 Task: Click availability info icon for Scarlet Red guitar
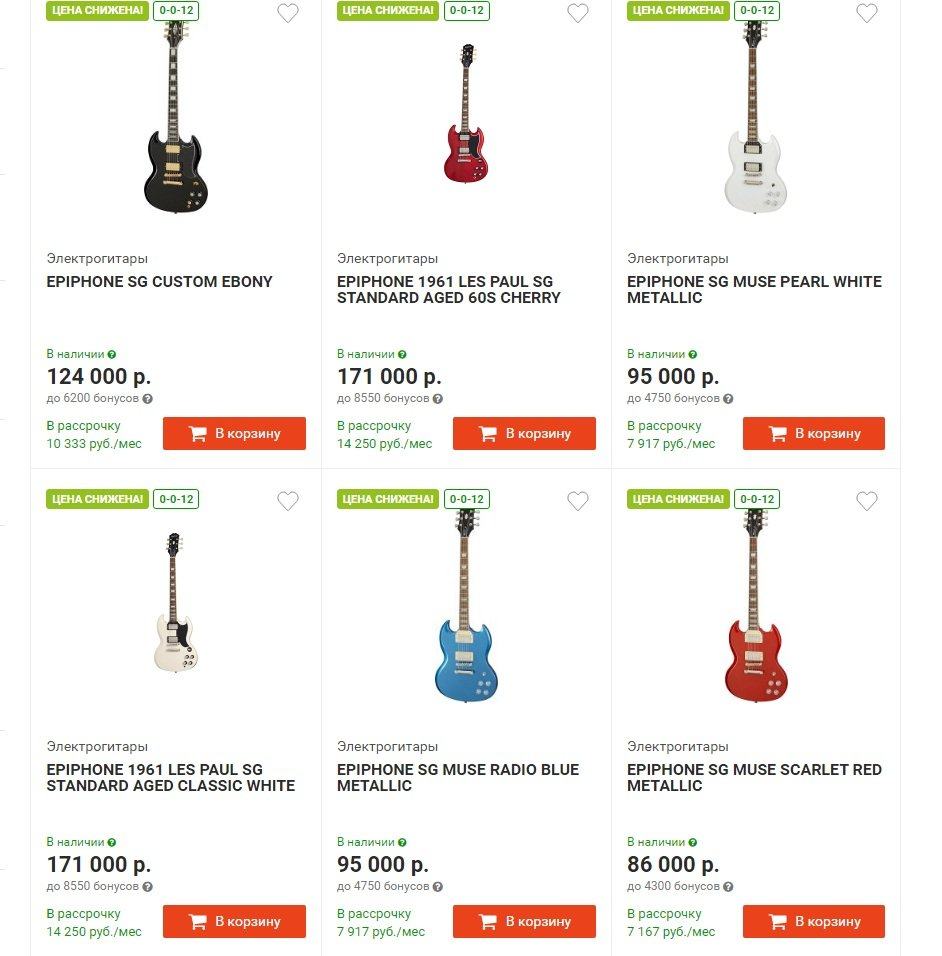click(x=692, y=842)
